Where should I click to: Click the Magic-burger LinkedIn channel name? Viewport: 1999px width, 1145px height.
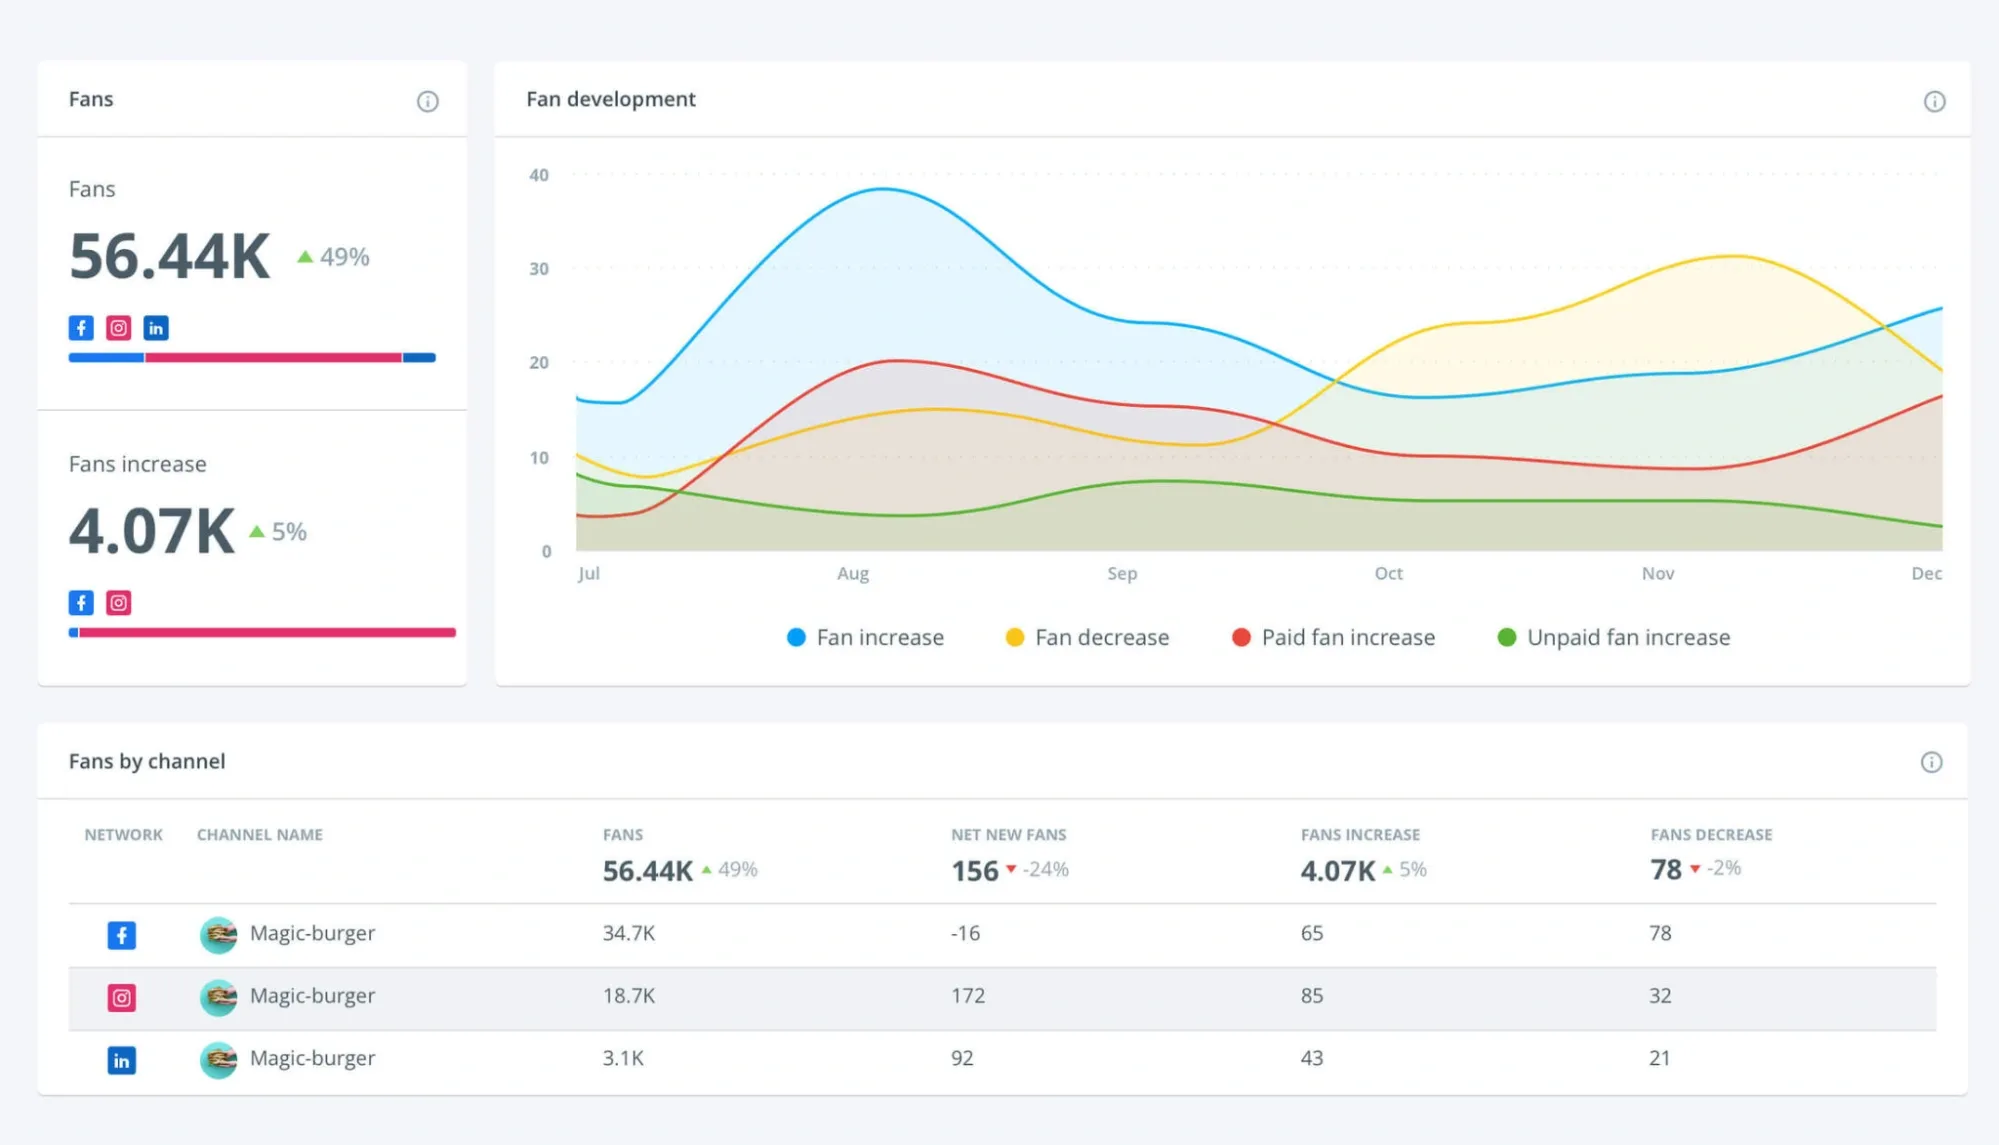(x=311, y=1059)
